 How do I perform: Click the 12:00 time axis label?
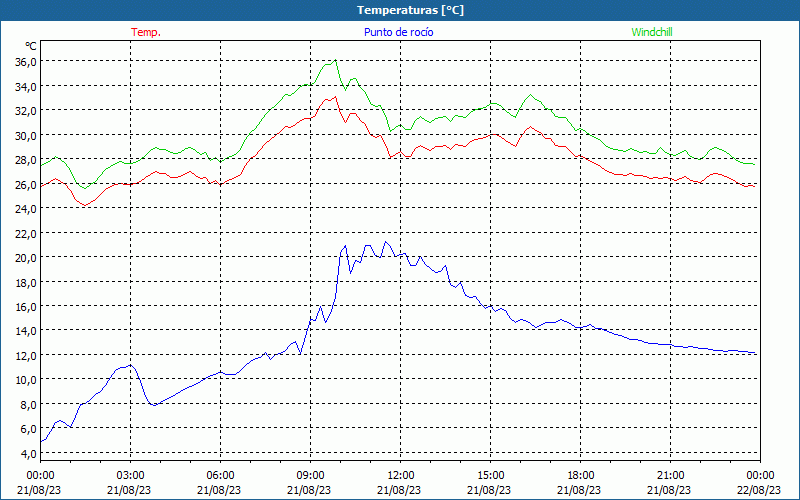pyautogui.click(x=401, y=476)
